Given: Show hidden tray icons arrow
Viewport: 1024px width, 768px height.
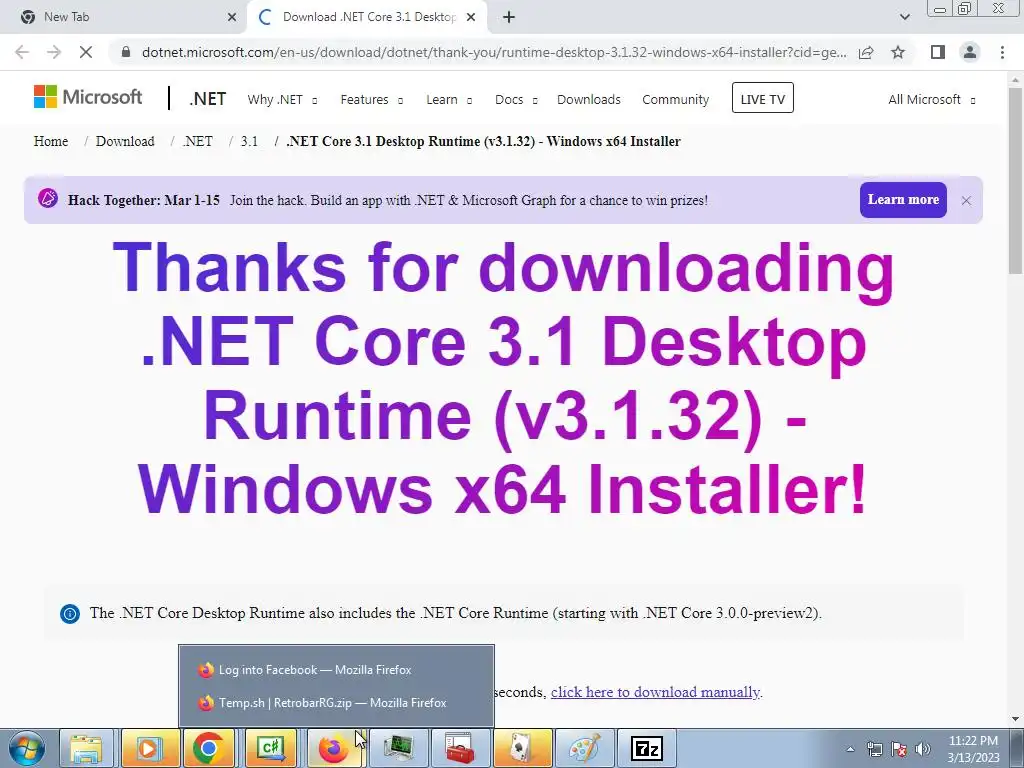Looking at the screenshot, I should pyautogui.click(x=850, y=749).
